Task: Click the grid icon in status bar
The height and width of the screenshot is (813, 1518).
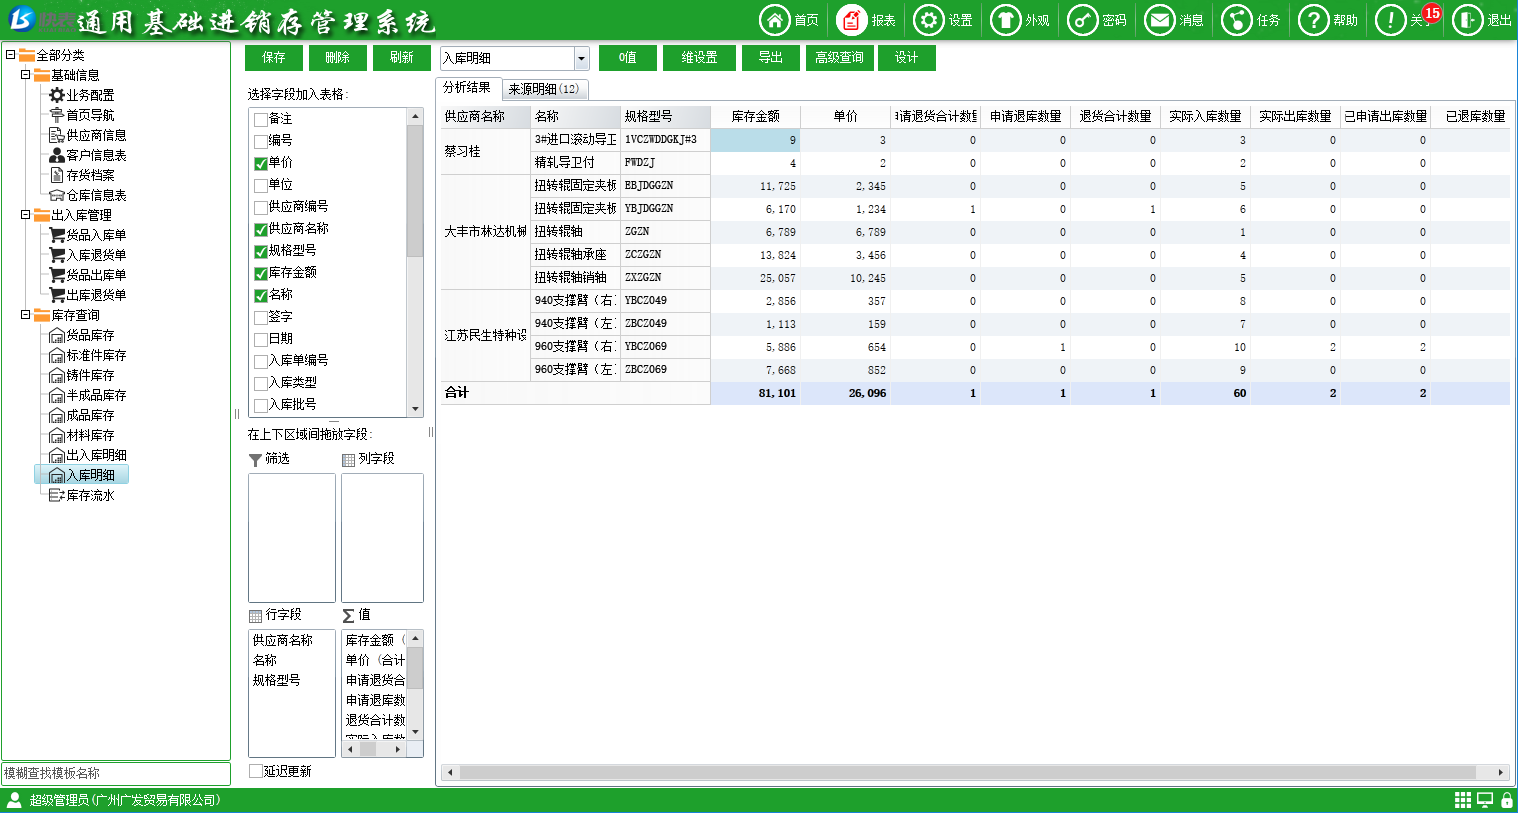Action: click(x=1463, y=800)
